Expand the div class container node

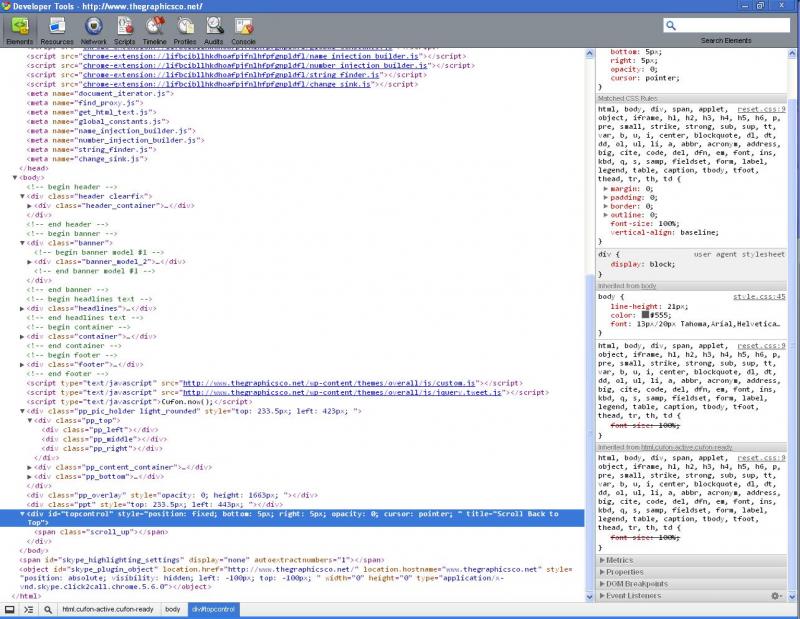pyautogui.click(x=22, y=337)
